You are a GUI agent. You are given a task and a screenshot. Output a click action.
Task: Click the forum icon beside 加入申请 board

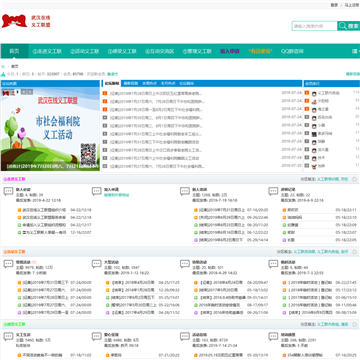point(97,191)
